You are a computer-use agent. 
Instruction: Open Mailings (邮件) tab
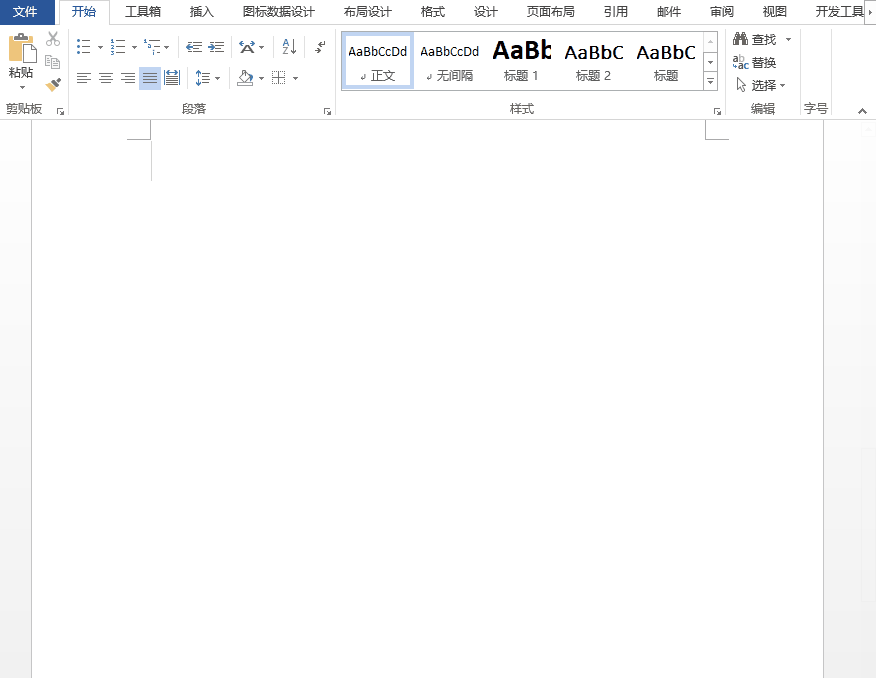coord(669,12)
